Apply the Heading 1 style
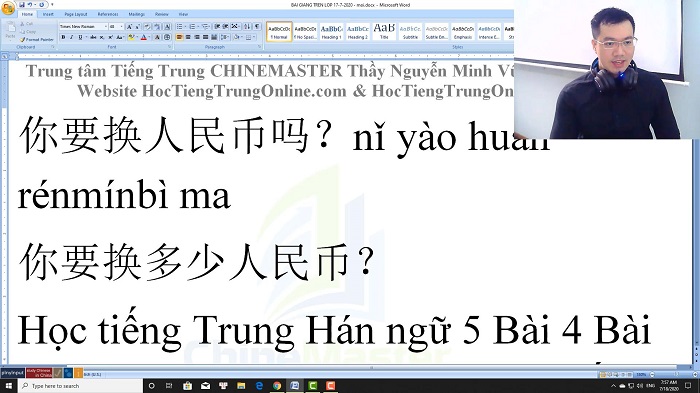Screen dimensions: 700x393 click(x=331, y=32)
